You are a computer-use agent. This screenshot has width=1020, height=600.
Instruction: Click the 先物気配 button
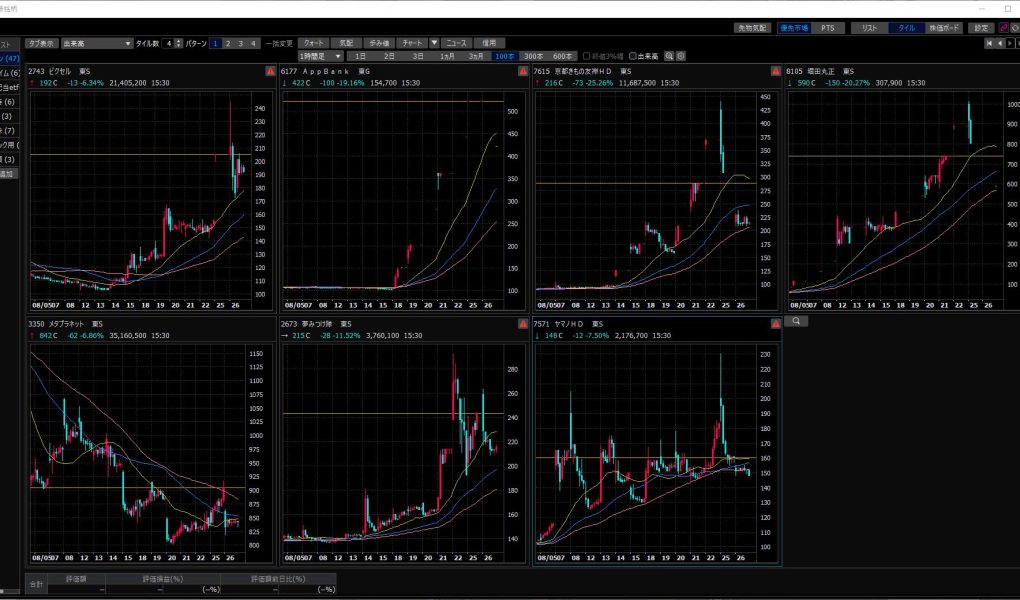click(x=752, y=28)
